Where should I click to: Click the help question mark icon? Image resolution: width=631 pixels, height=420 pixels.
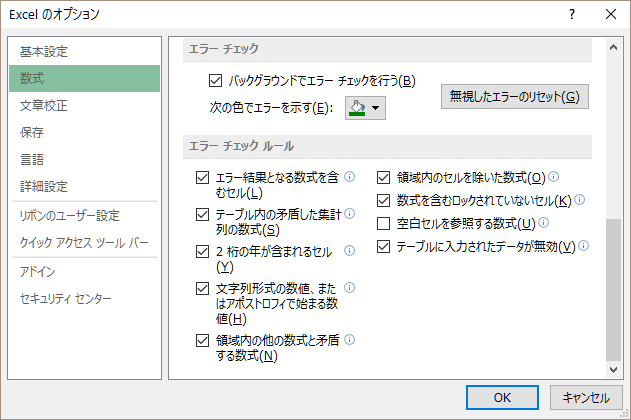tap(572, 14)
